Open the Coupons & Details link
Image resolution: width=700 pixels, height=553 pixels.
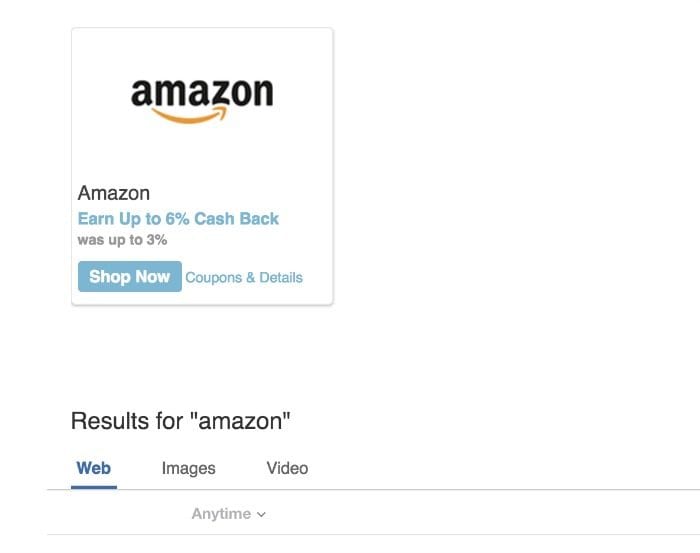244,277
